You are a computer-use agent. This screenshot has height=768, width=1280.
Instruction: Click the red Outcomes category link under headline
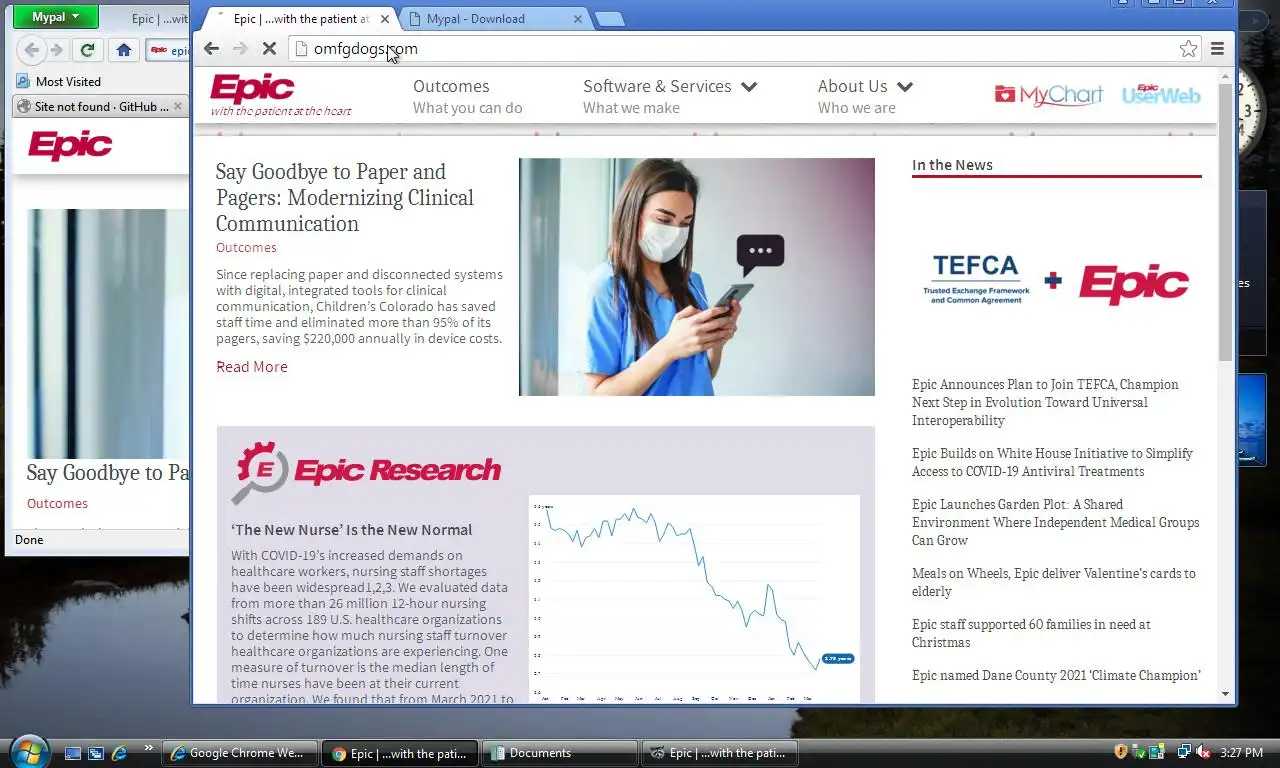246,247
